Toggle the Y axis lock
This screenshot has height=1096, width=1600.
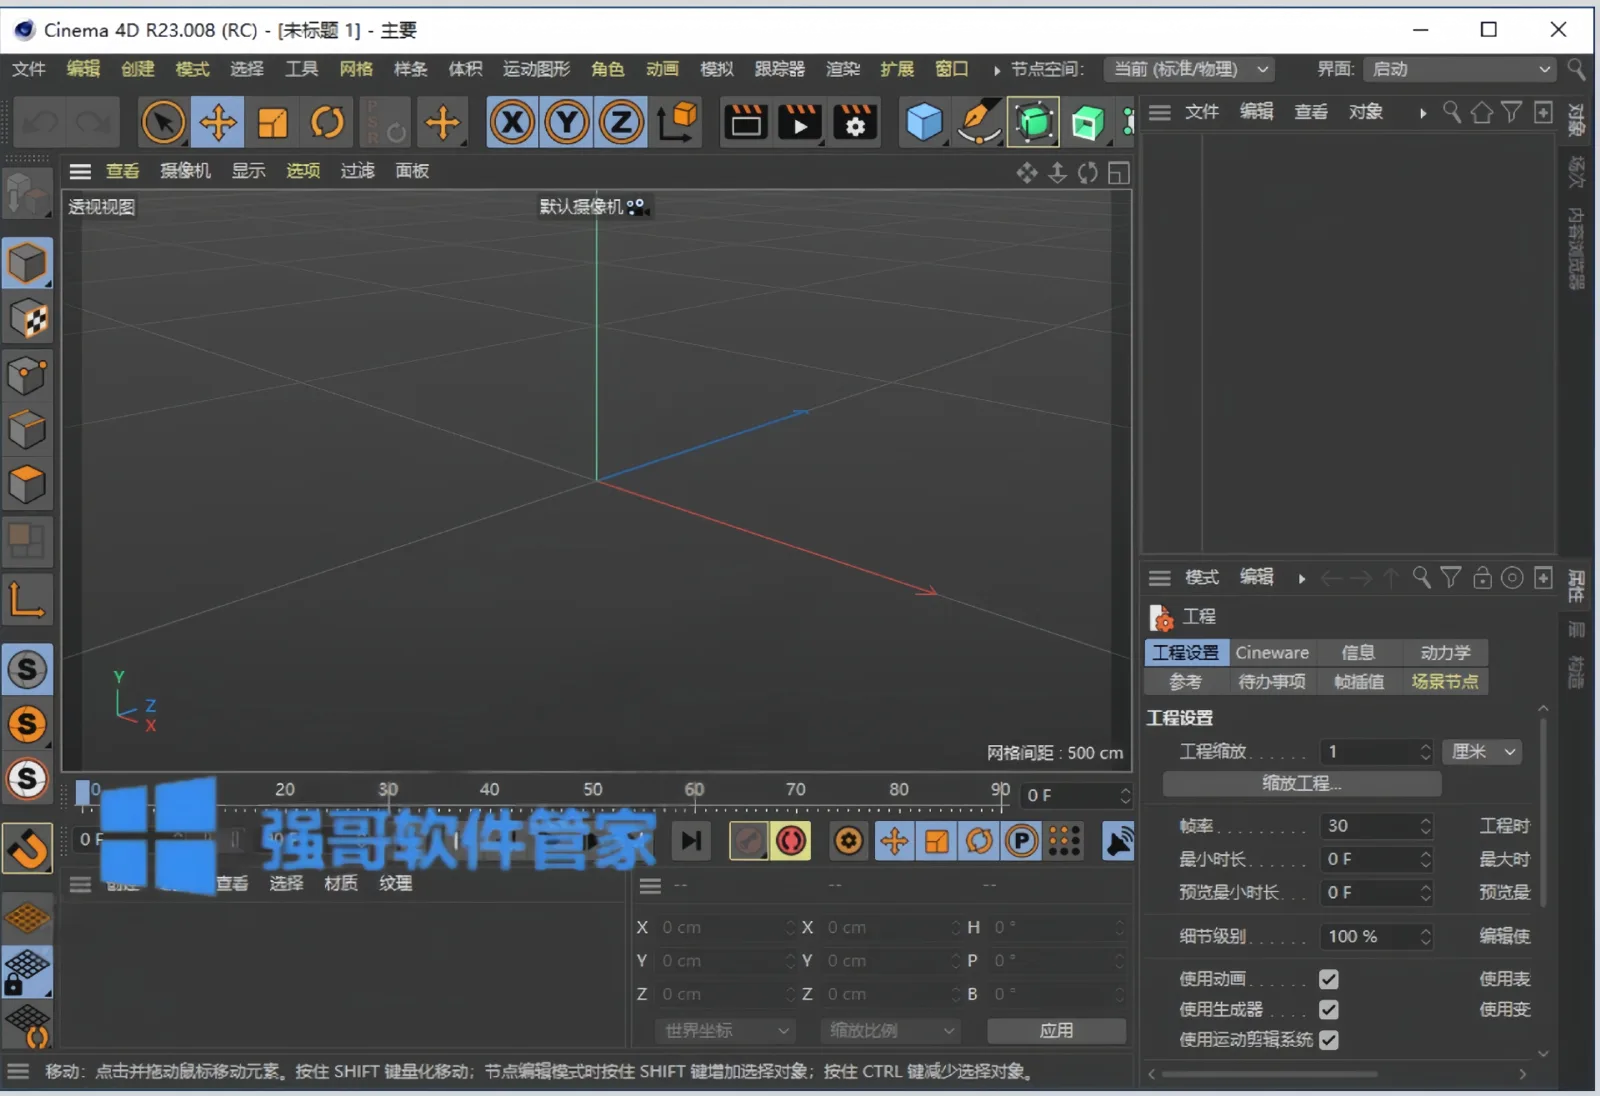(x=567, y=123)
